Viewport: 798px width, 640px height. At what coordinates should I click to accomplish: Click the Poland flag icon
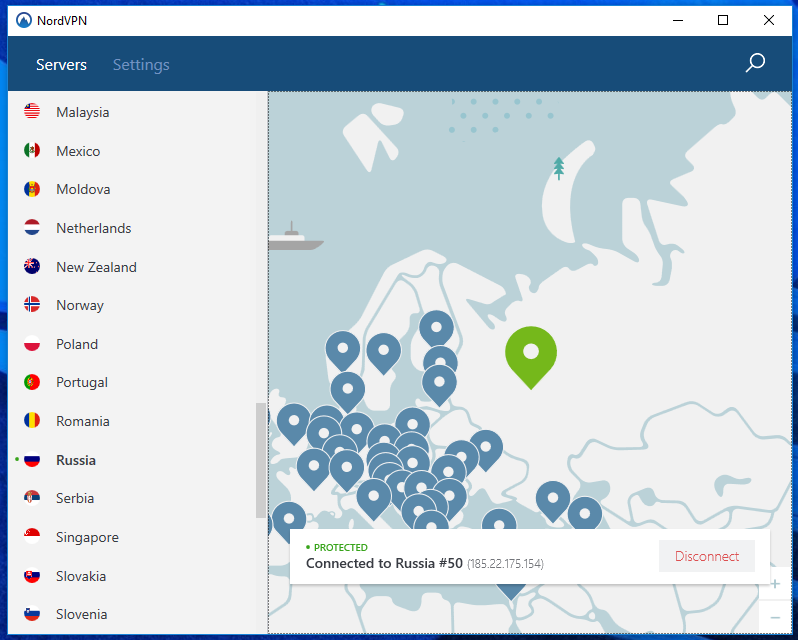[x=32, y=343]
